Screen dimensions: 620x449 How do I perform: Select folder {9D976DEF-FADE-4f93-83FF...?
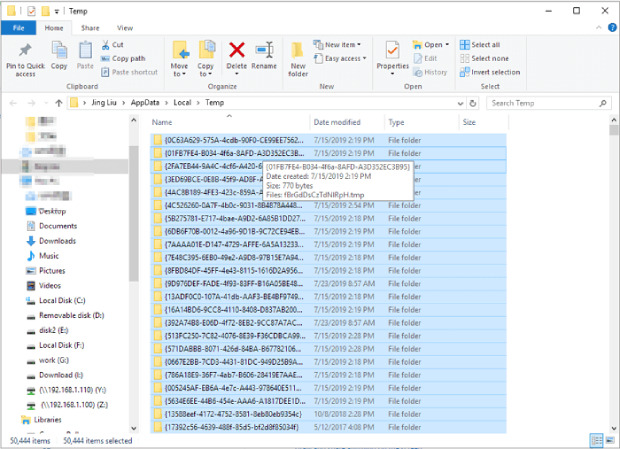click(328, 284)
